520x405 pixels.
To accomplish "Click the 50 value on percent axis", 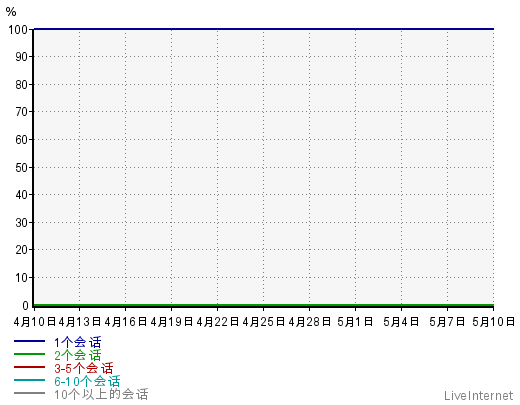I will [x=21, y=168].
